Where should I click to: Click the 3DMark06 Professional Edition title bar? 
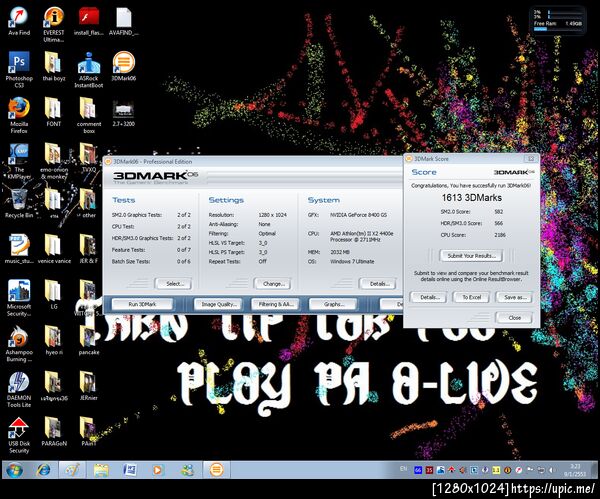click(253, 161)
